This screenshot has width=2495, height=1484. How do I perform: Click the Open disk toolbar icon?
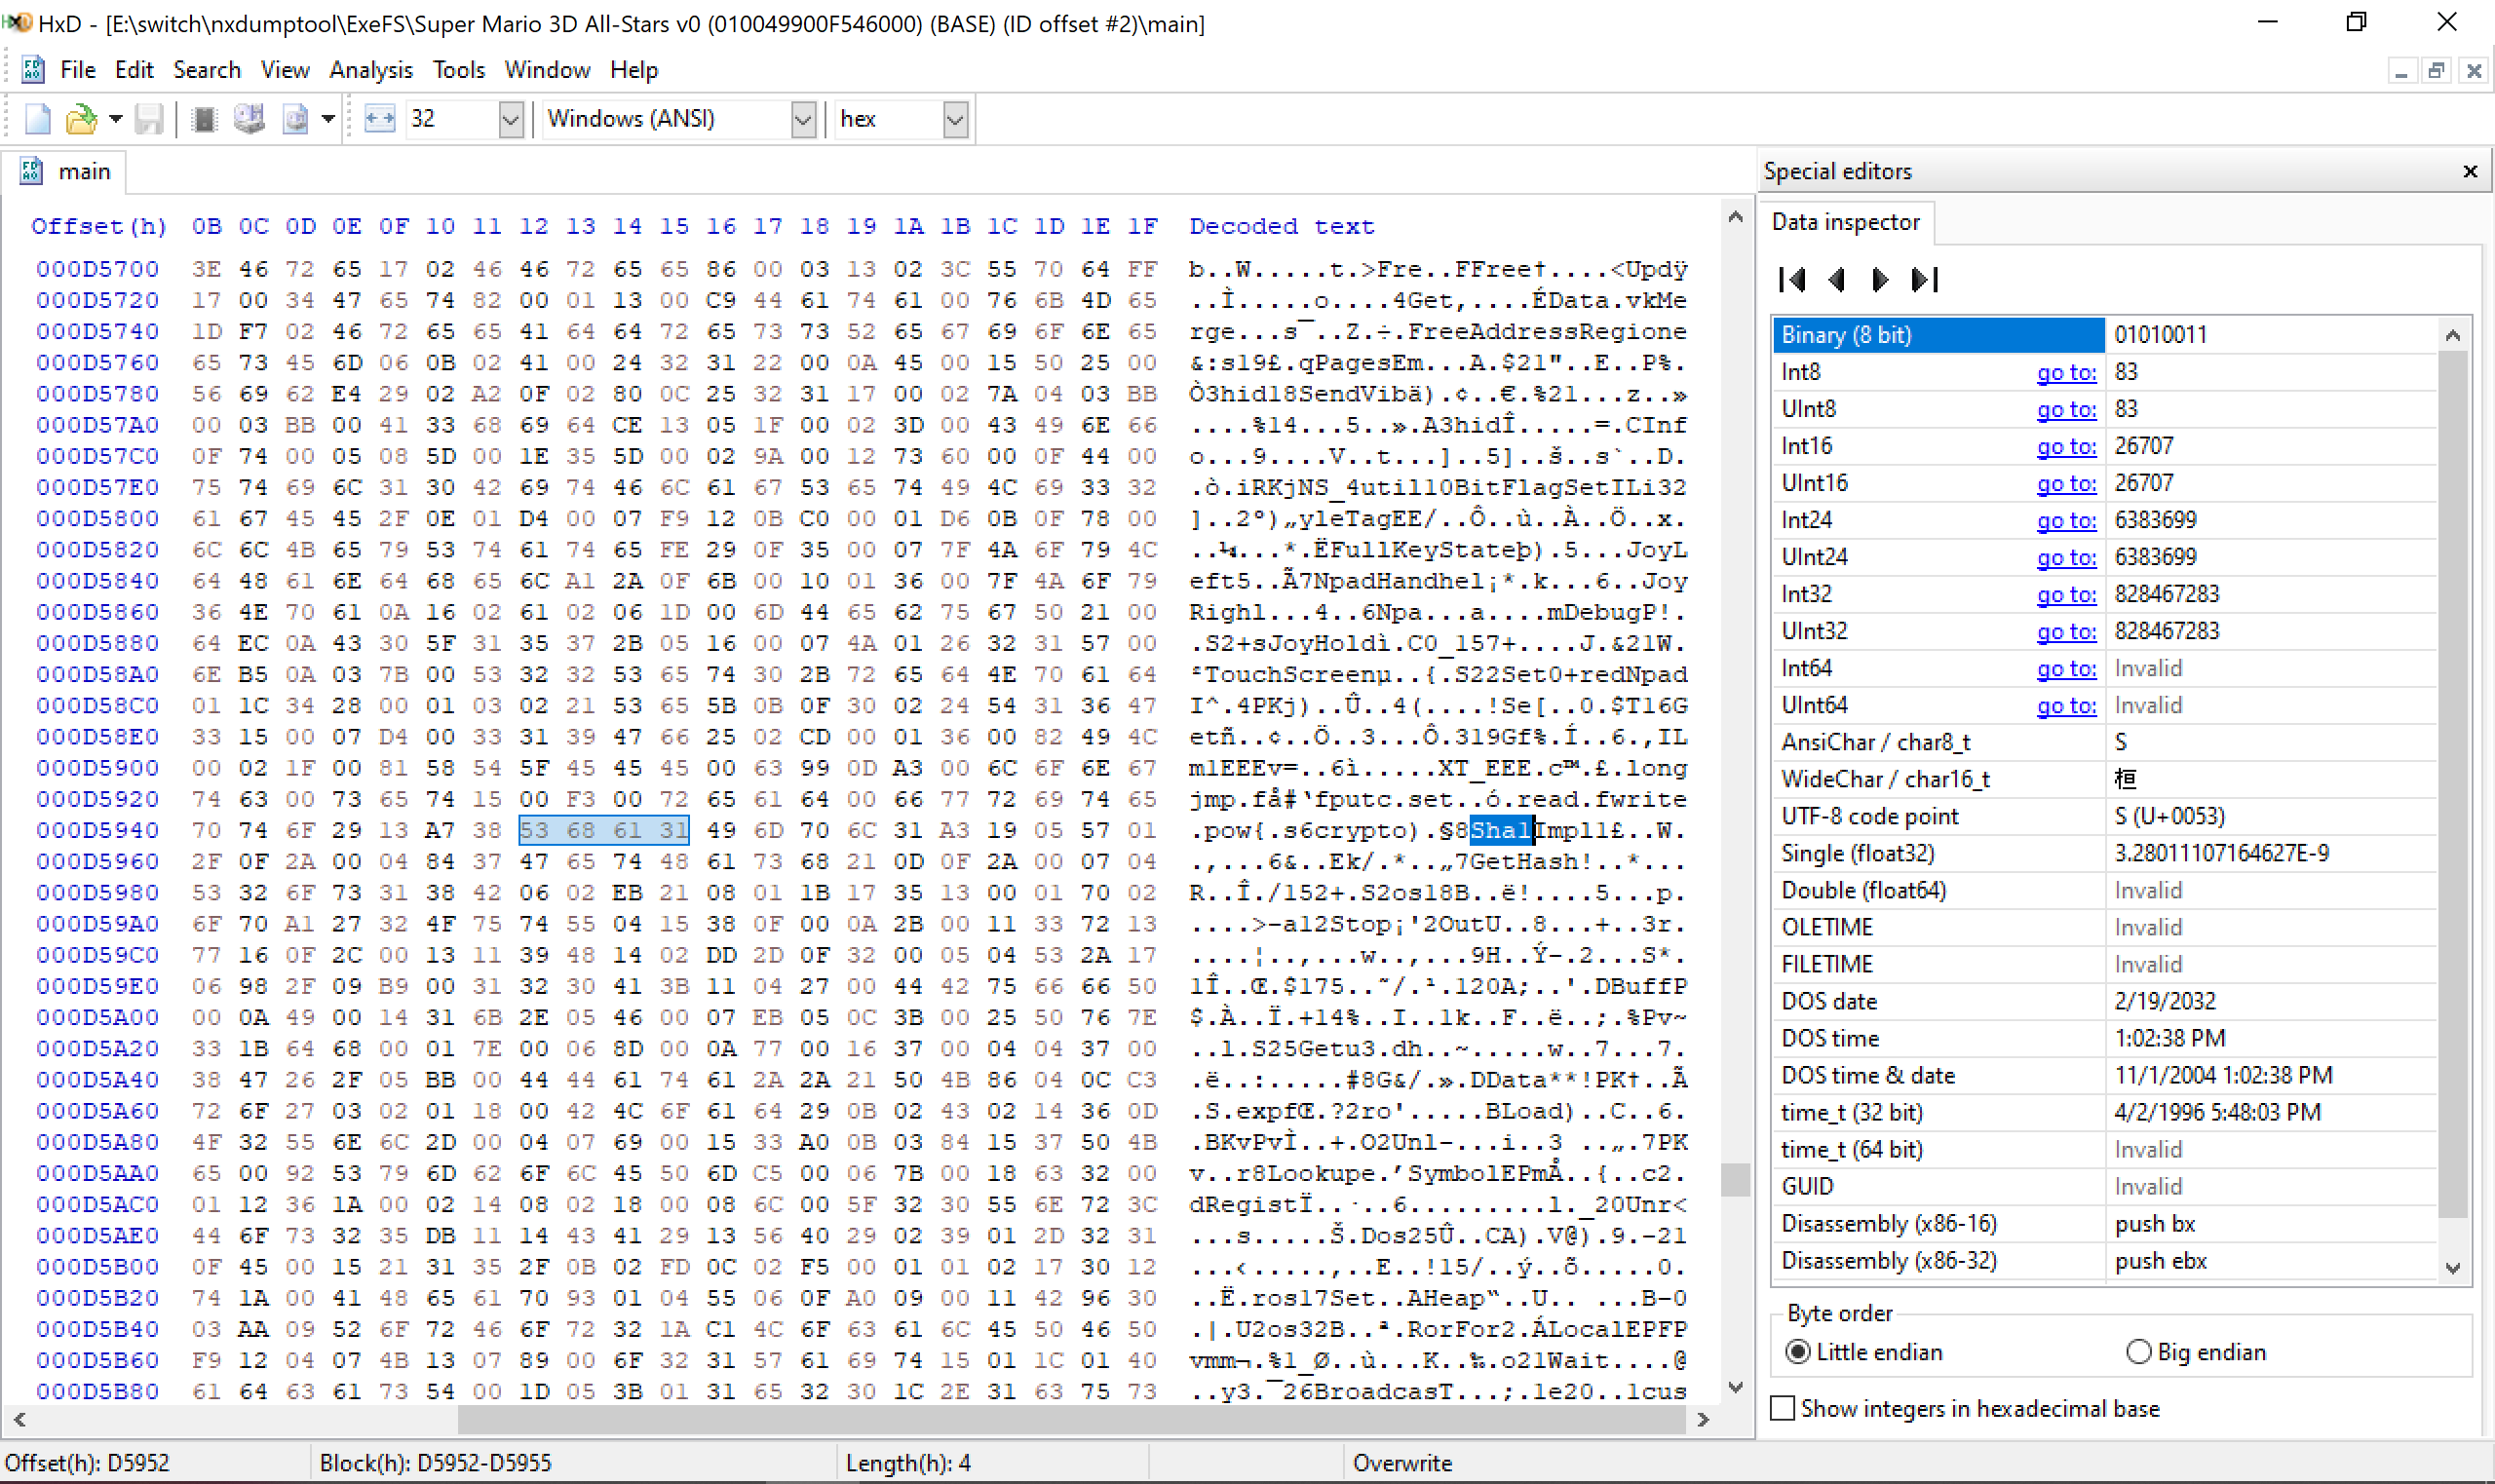tap(249, 119)
